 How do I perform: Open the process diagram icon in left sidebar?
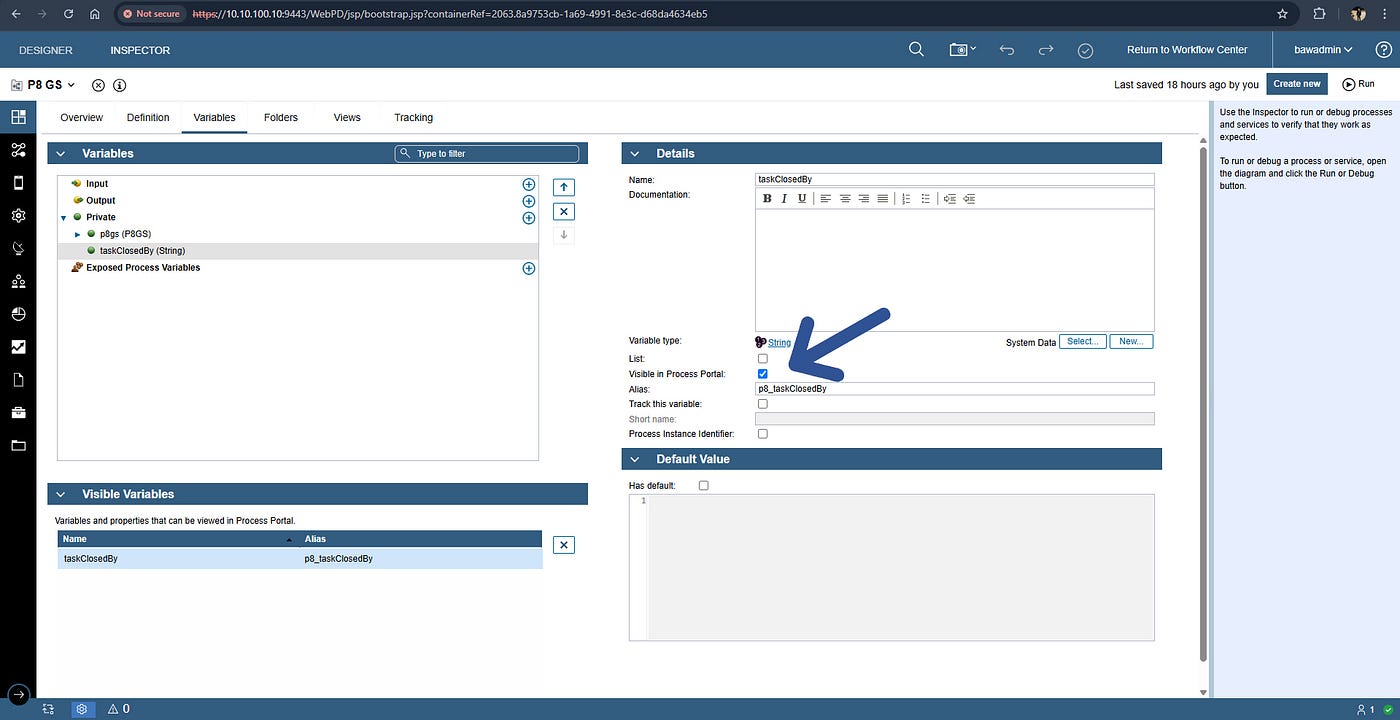click(x=18, y=150)
